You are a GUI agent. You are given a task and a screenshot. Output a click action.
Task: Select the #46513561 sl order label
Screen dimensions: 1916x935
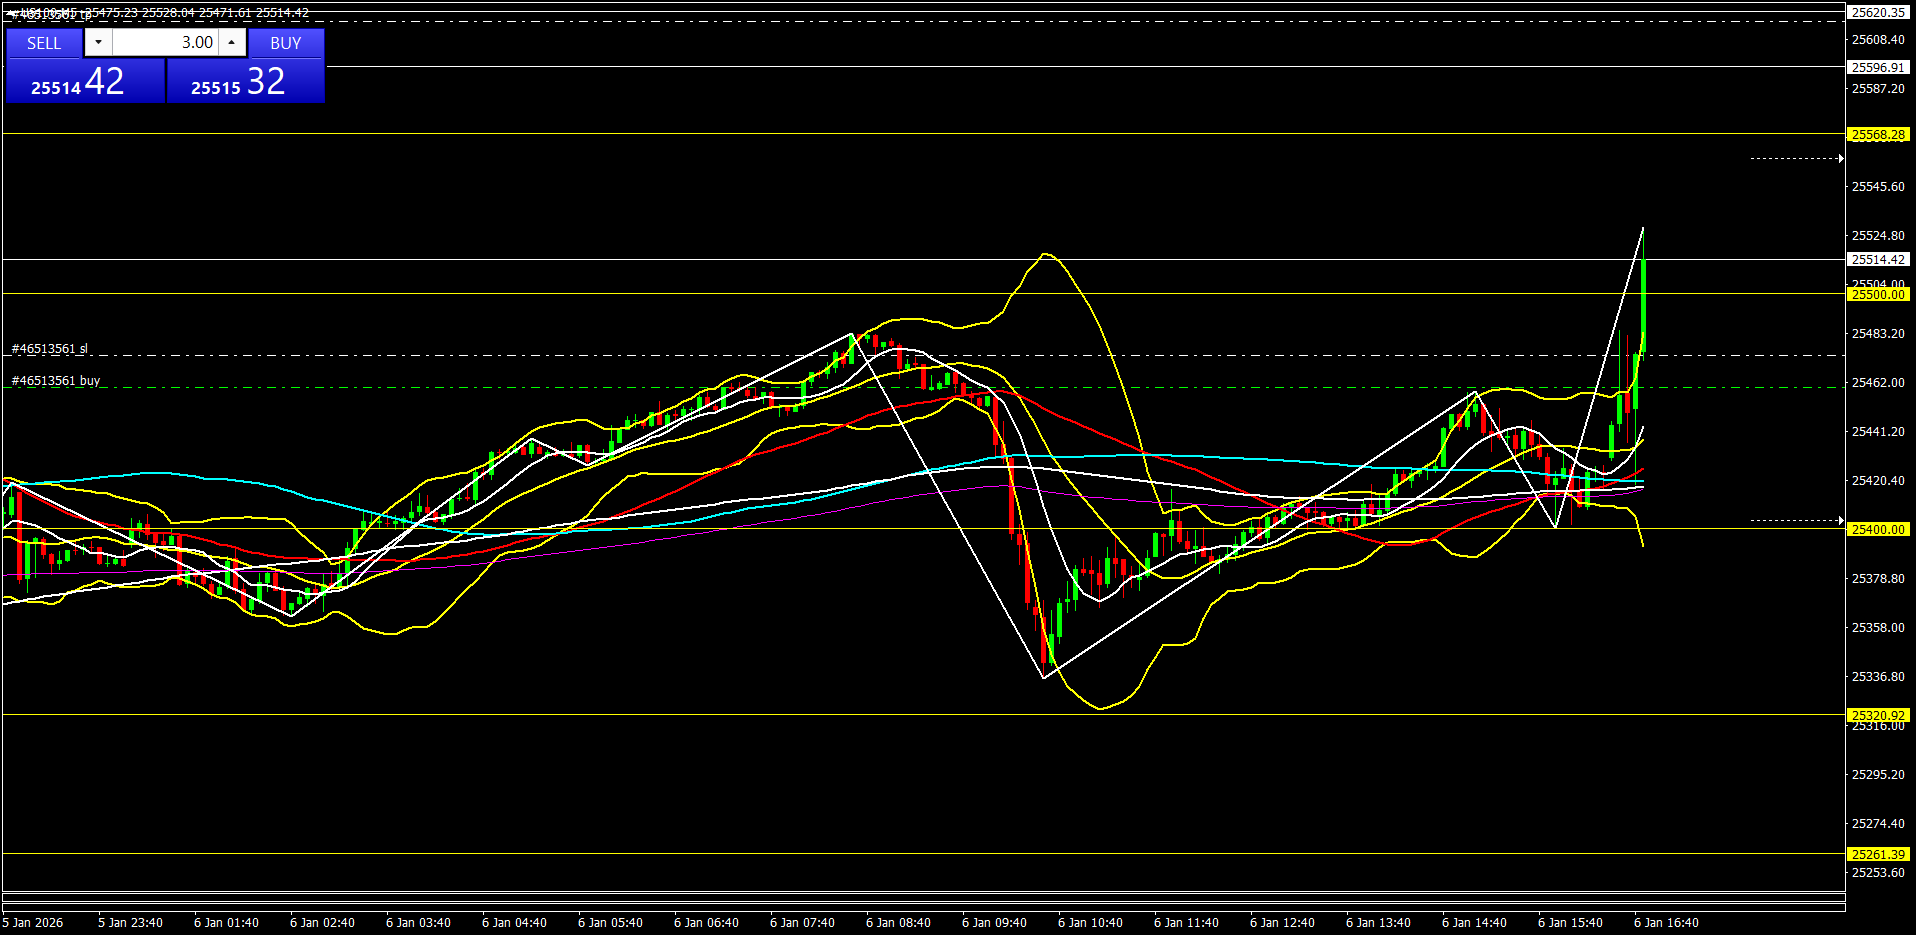point(49,349)
